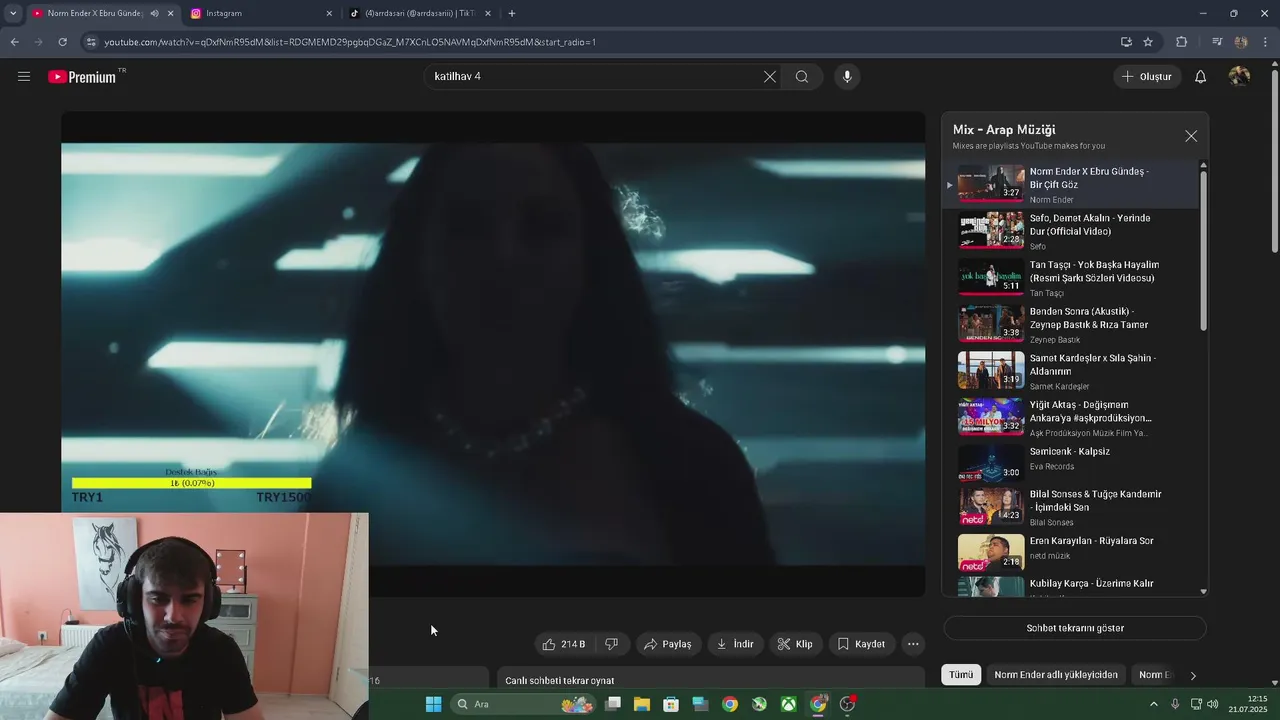Open Samet Kardeşler x Sıla Şahin - Aldanırım
Screen dimensions: 1280x720
point(1092,364)
